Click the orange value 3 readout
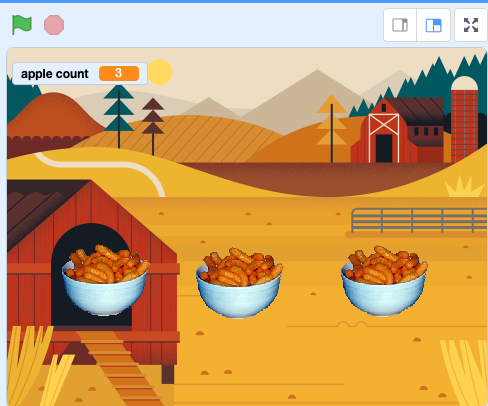Screen dimensions: 488x406 click(x=119, y=73)
